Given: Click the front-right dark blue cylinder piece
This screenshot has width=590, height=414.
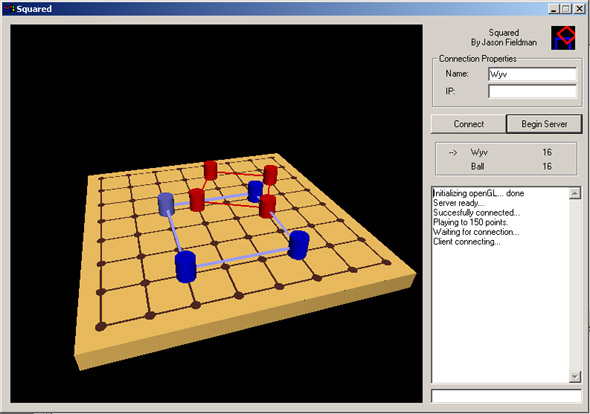Looking at the screenshot, I should coord(299,245).
